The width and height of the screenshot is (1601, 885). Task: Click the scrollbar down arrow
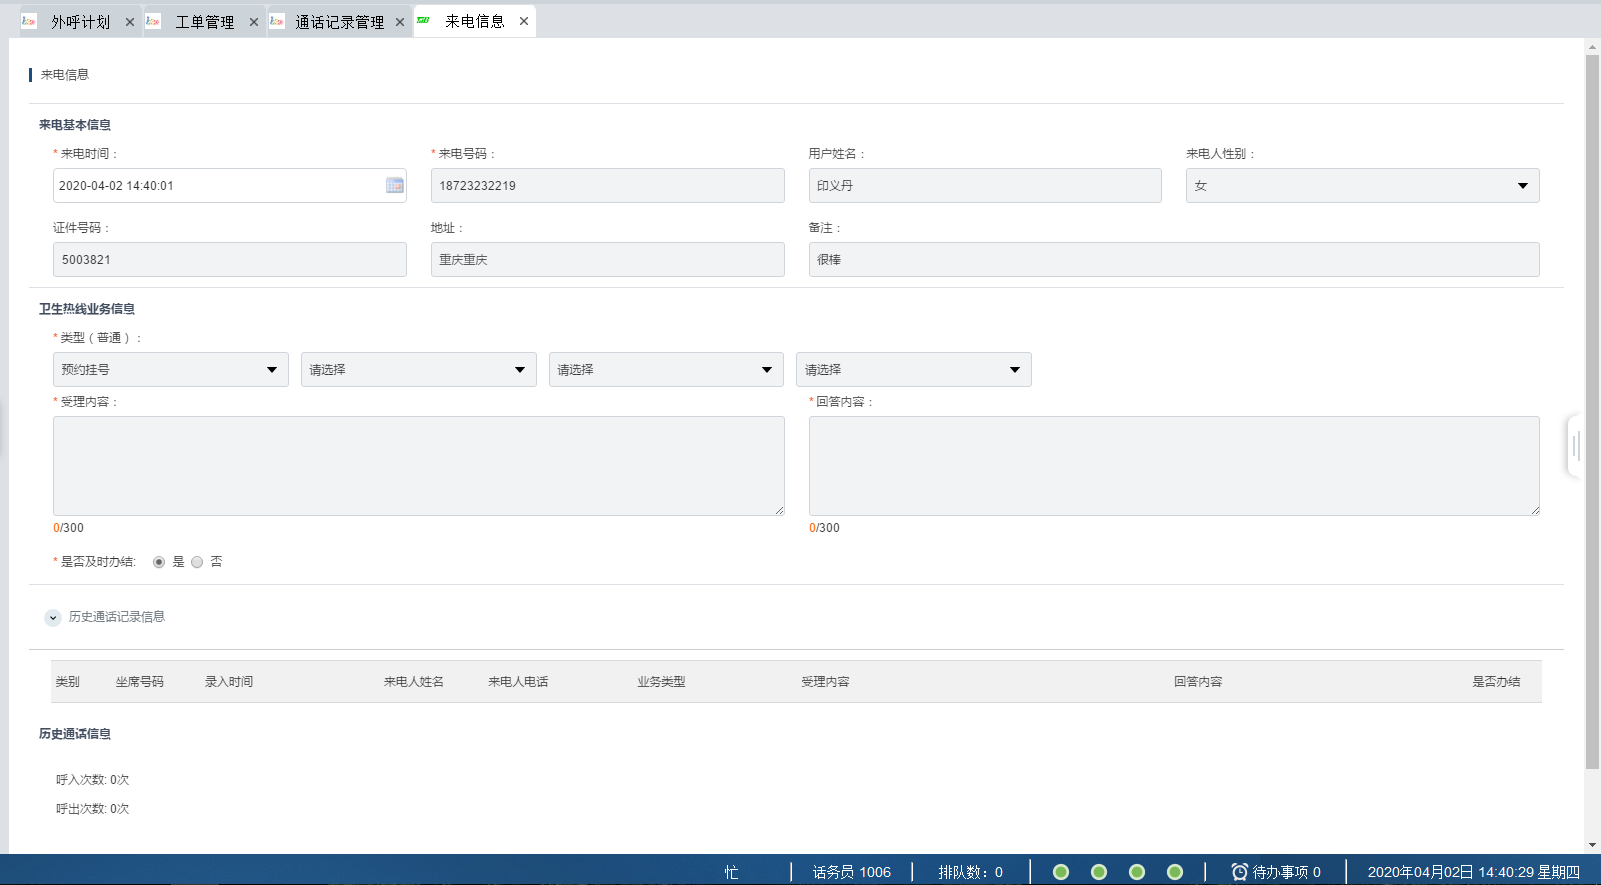(1592, 846)
